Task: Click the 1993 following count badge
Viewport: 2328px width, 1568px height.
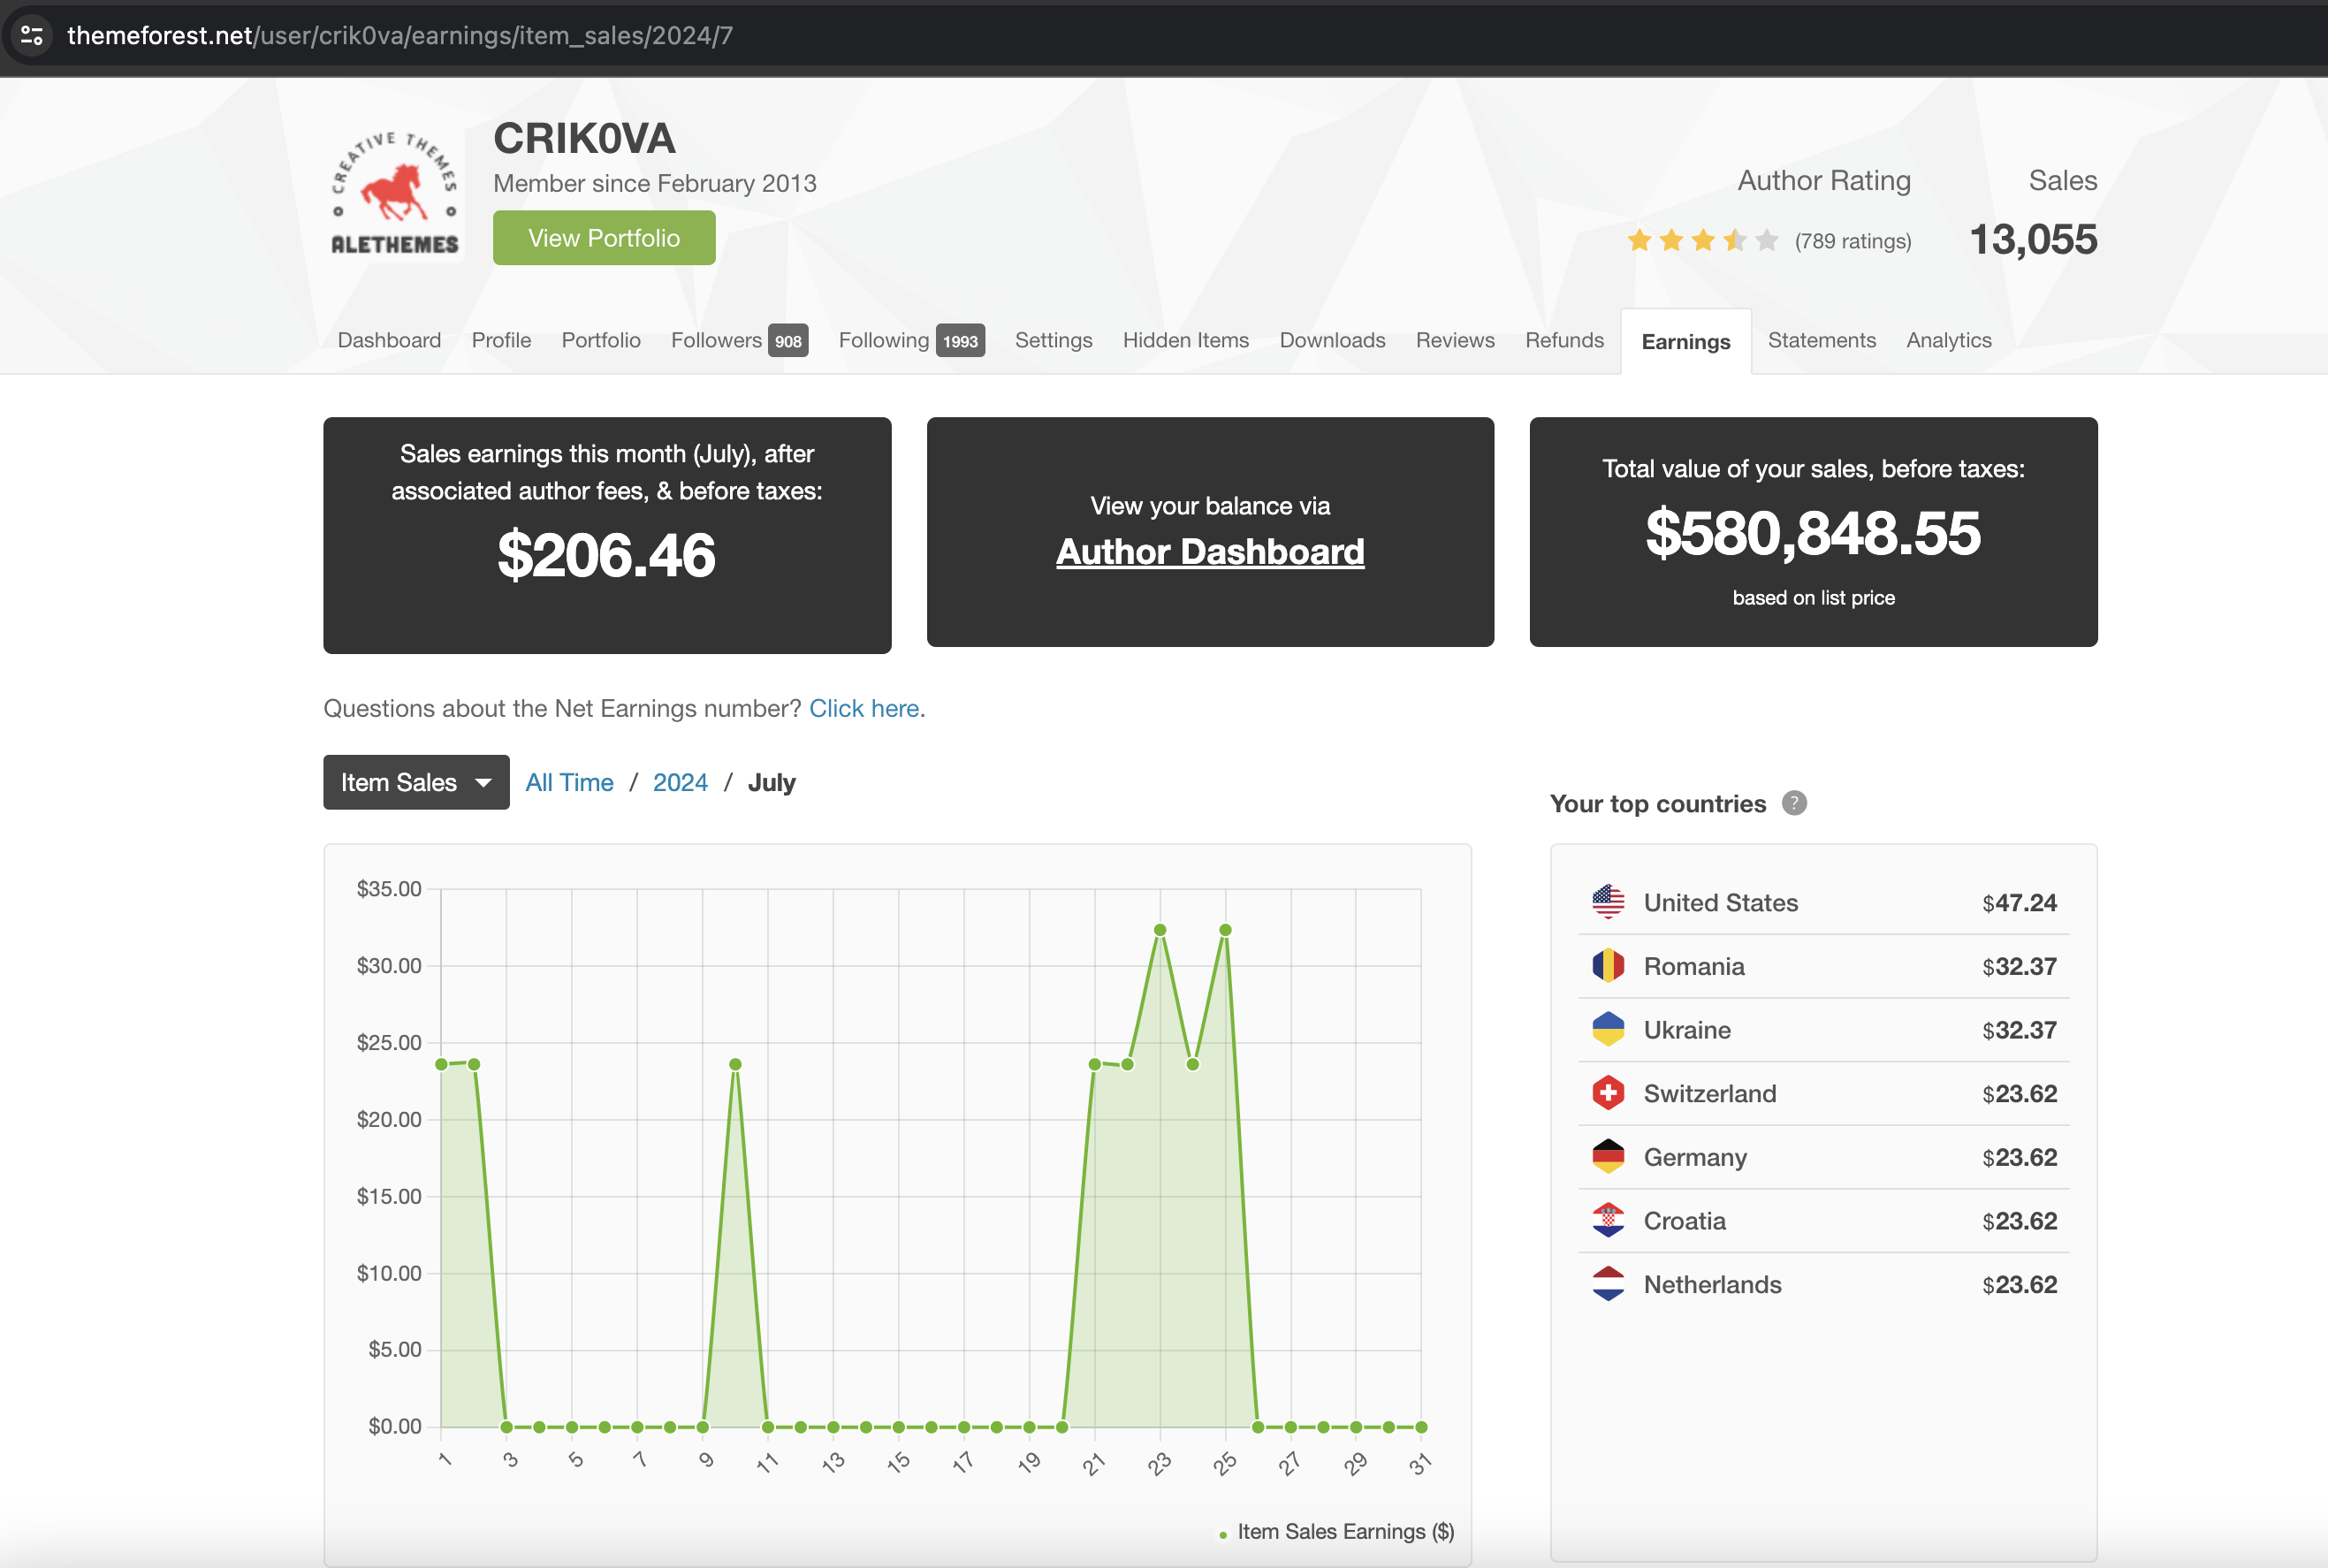Action: pyautogui.click(x=960, y=341)
